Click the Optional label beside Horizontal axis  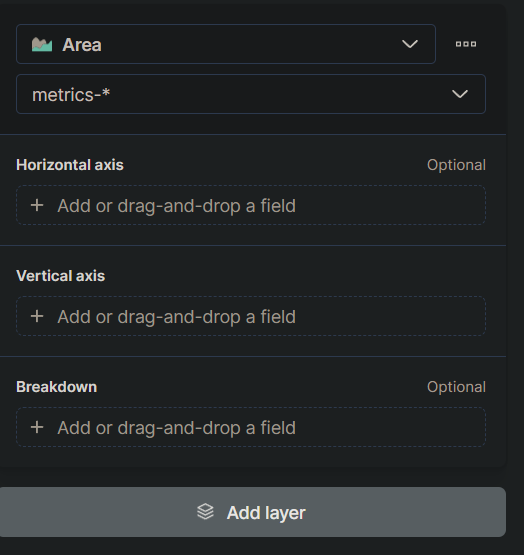point(456,165)
